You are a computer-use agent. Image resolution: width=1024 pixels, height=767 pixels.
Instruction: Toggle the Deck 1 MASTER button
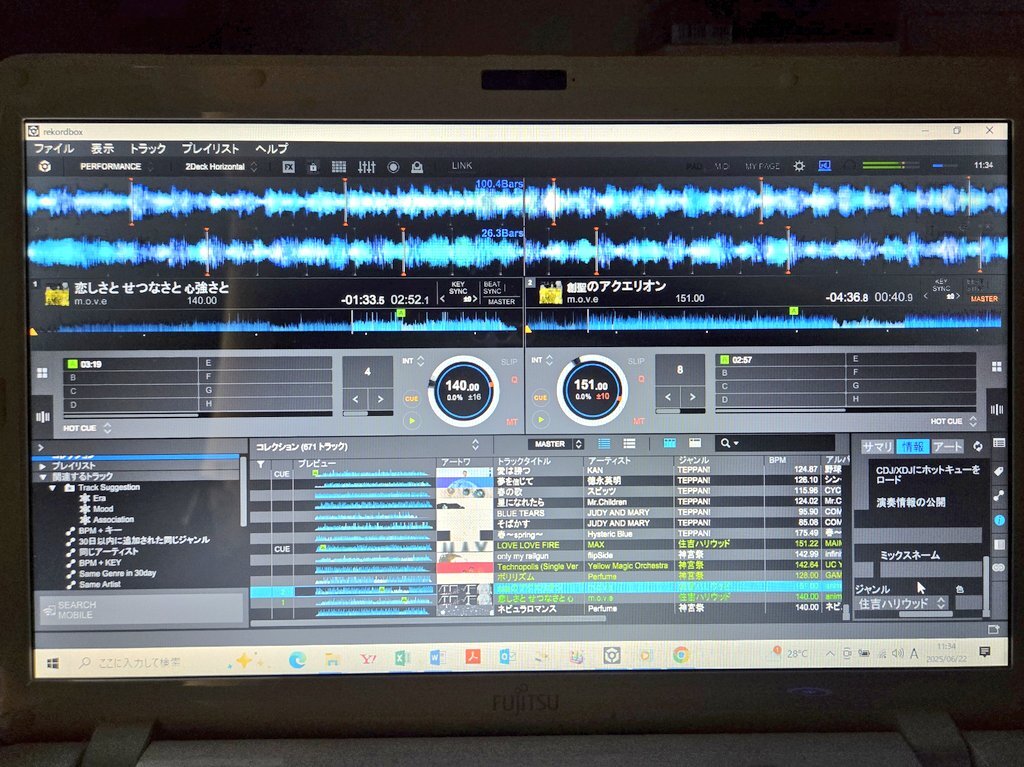click(x=501, y=302)
